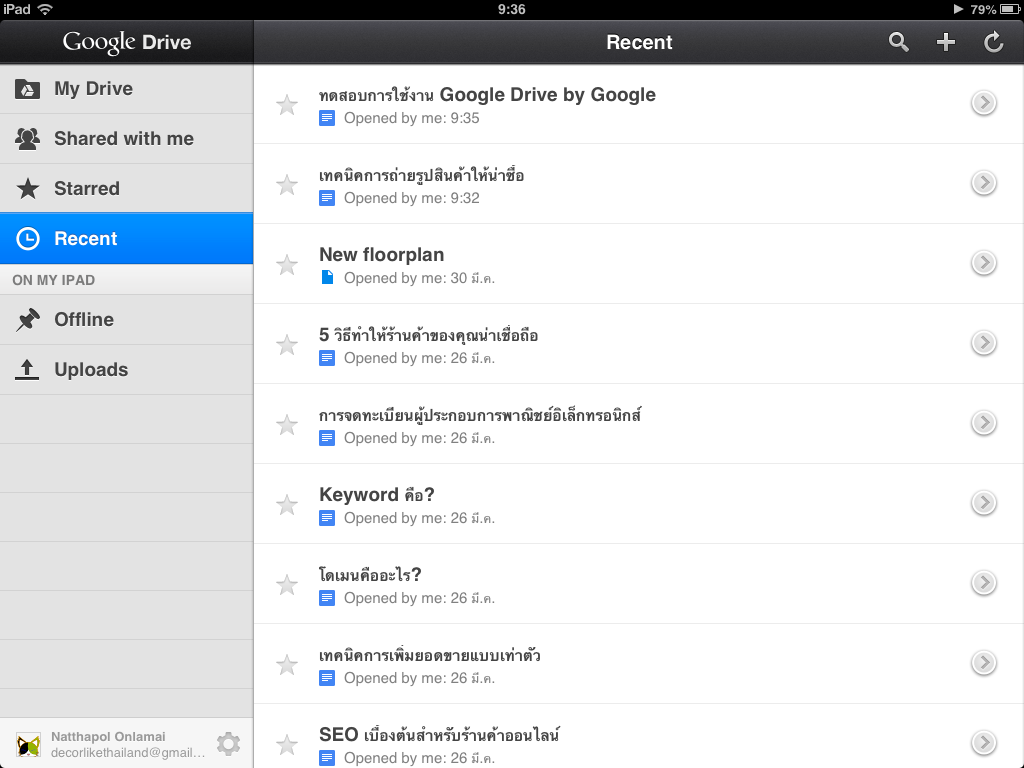
Task: Star the 'Google Drive by Google' document
Action: [287, 104]
